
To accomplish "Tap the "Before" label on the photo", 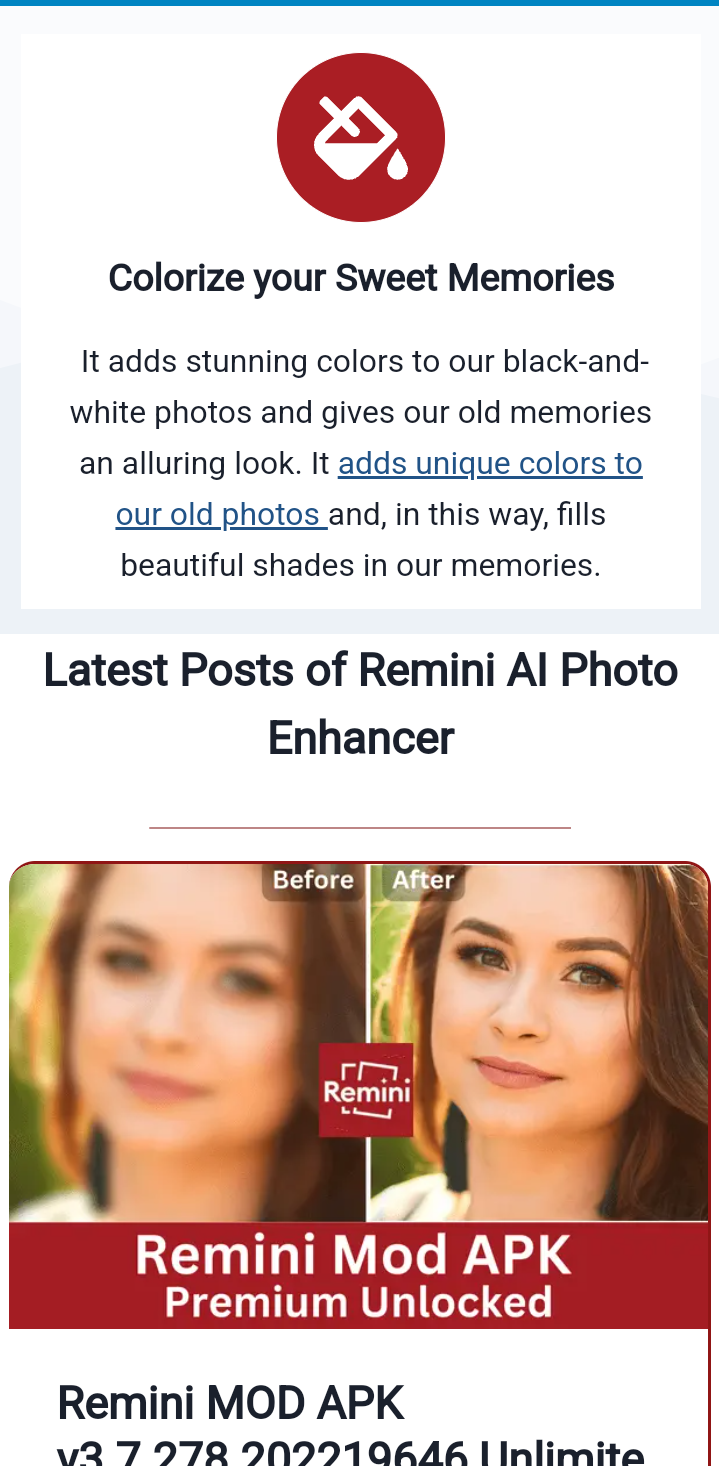I will [x=313, y=880].
